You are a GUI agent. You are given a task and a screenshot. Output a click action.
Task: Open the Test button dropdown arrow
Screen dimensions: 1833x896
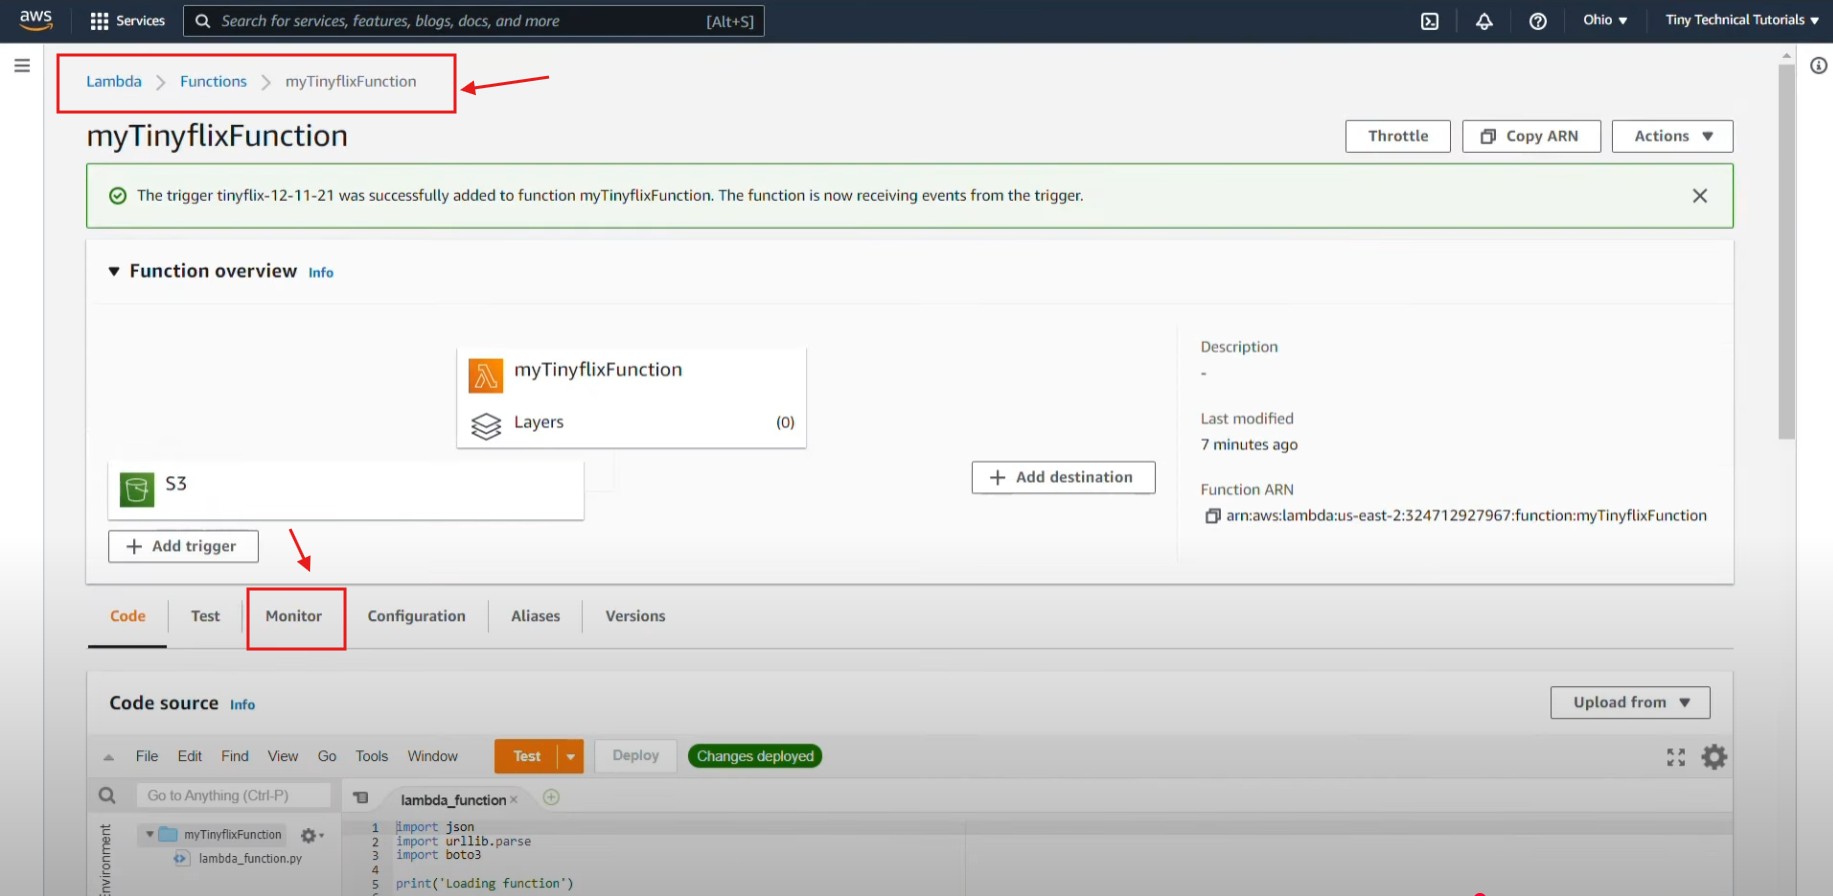tap(570, 756)
